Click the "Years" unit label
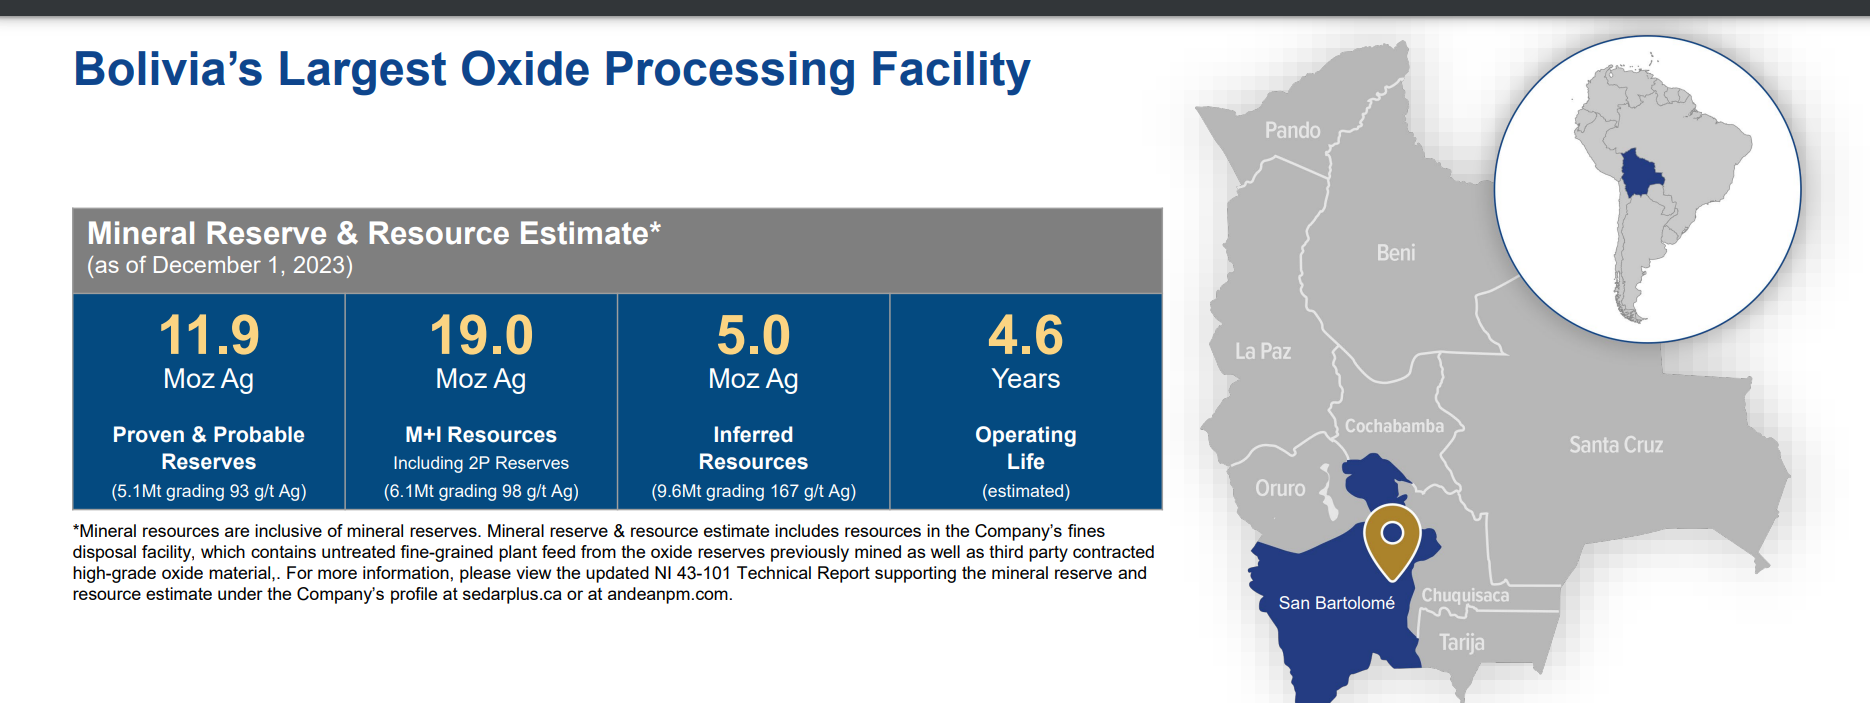 1026,379
